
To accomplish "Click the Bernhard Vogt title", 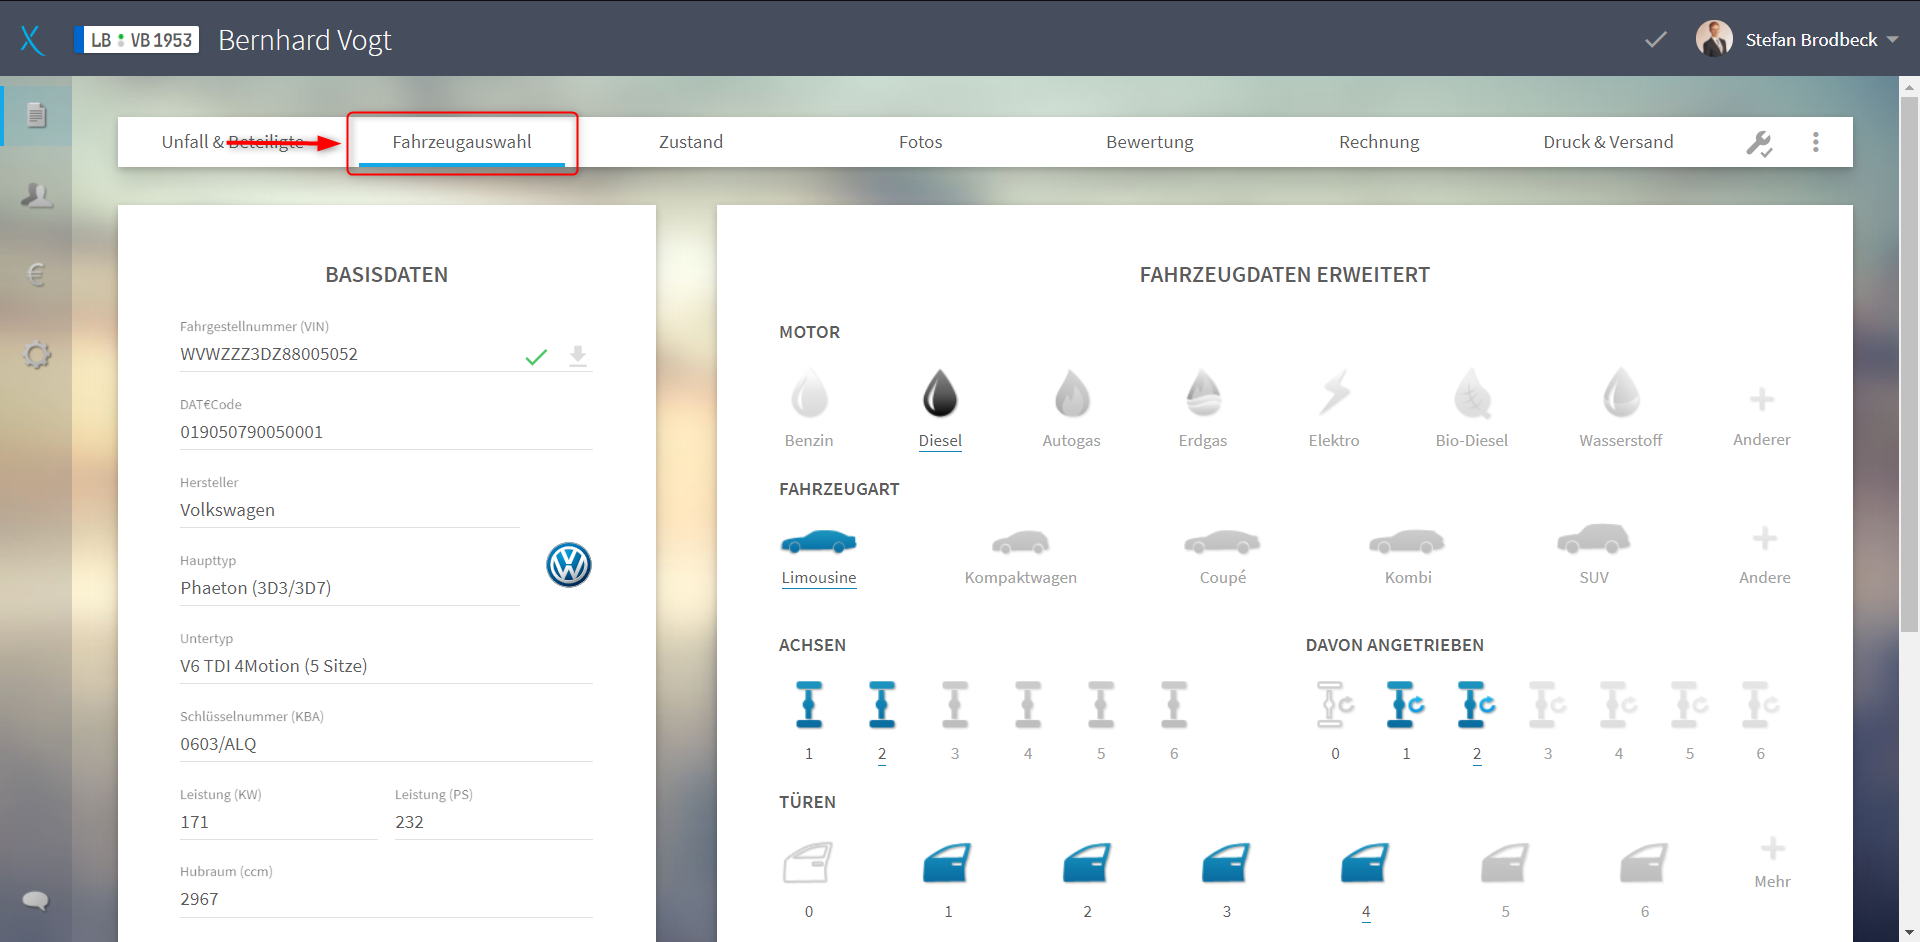I will pyautogui.click(x=305, y=40).
